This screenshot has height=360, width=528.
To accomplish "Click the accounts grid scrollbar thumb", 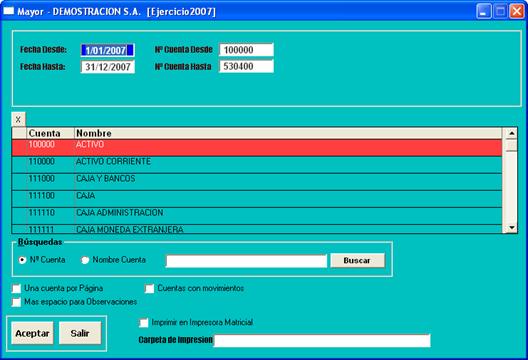I will point(512,145).
